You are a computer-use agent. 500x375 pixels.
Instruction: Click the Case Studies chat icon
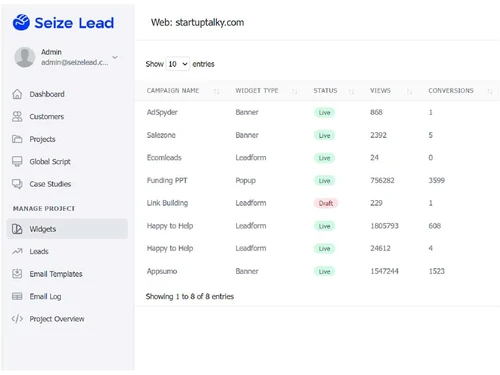click(x=17, y=184)
